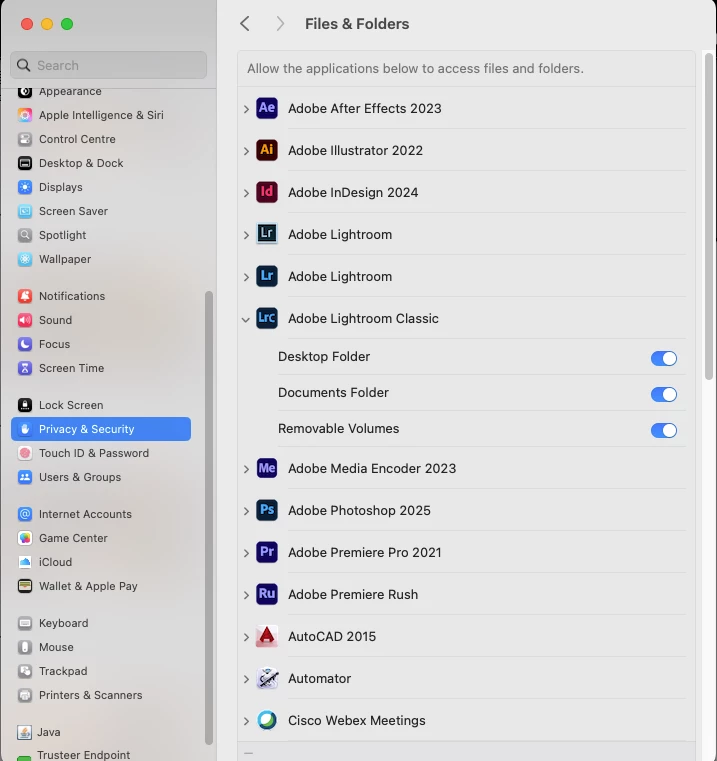The width and height of the screenshot is (717, 761).
Task: Open Game Center settings
Action: 101,538
